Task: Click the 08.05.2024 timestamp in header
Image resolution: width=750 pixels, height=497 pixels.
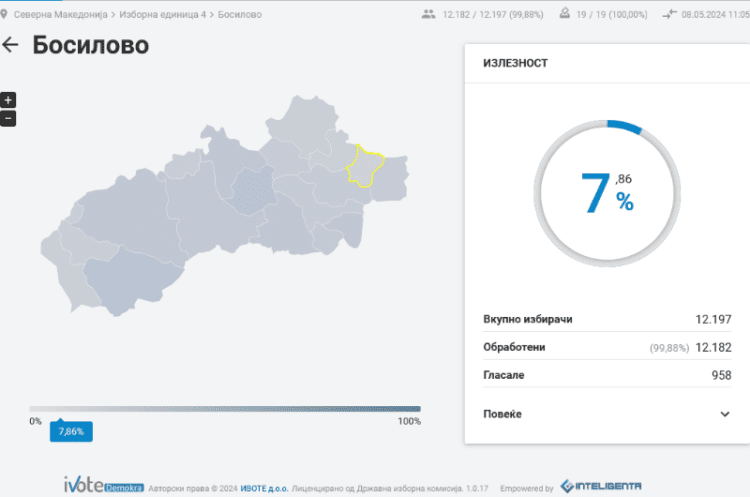Action: coord(715,14)
